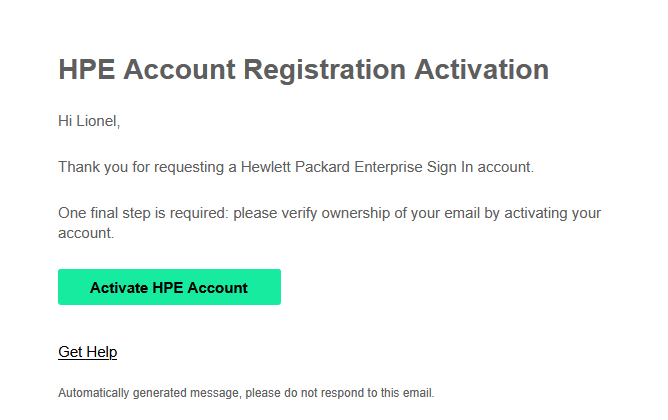
Task: Click the word "Activation" in the heading
Action: [482, 70]
